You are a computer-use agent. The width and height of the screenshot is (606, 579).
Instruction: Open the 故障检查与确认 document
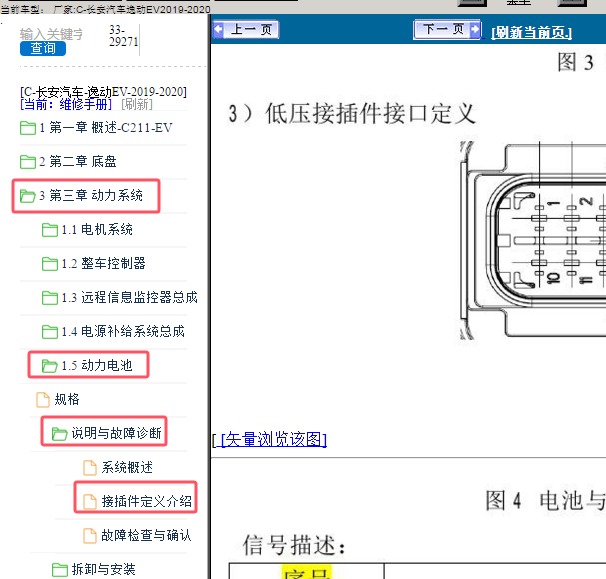[137, 535]
